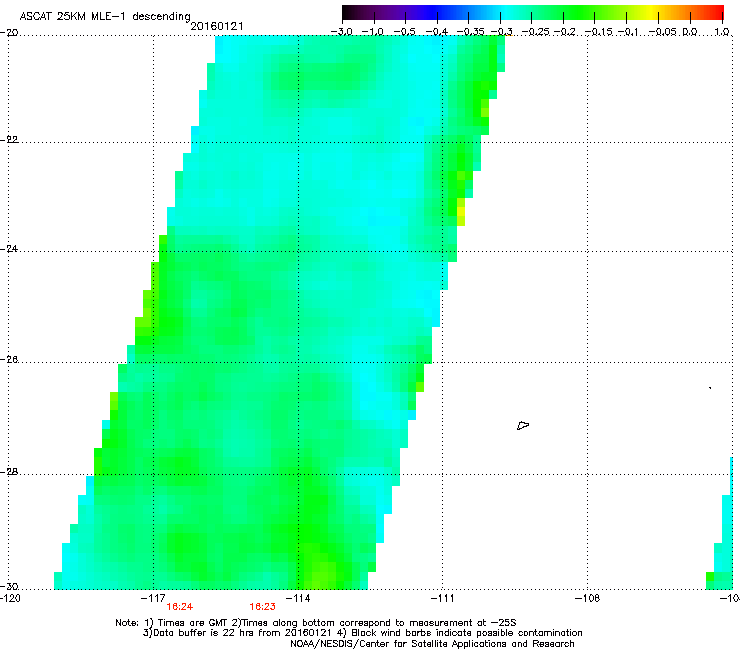Click the longitude label -120
The image size is (740, 650).
point(10,598)
